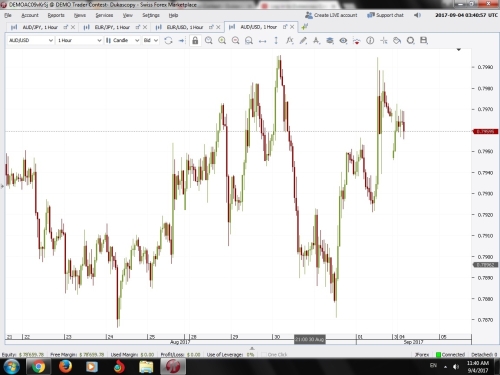Click Firefox icon in Windows taskbar
The width and height of the screenshot is (500, 375).
point(65,366)
